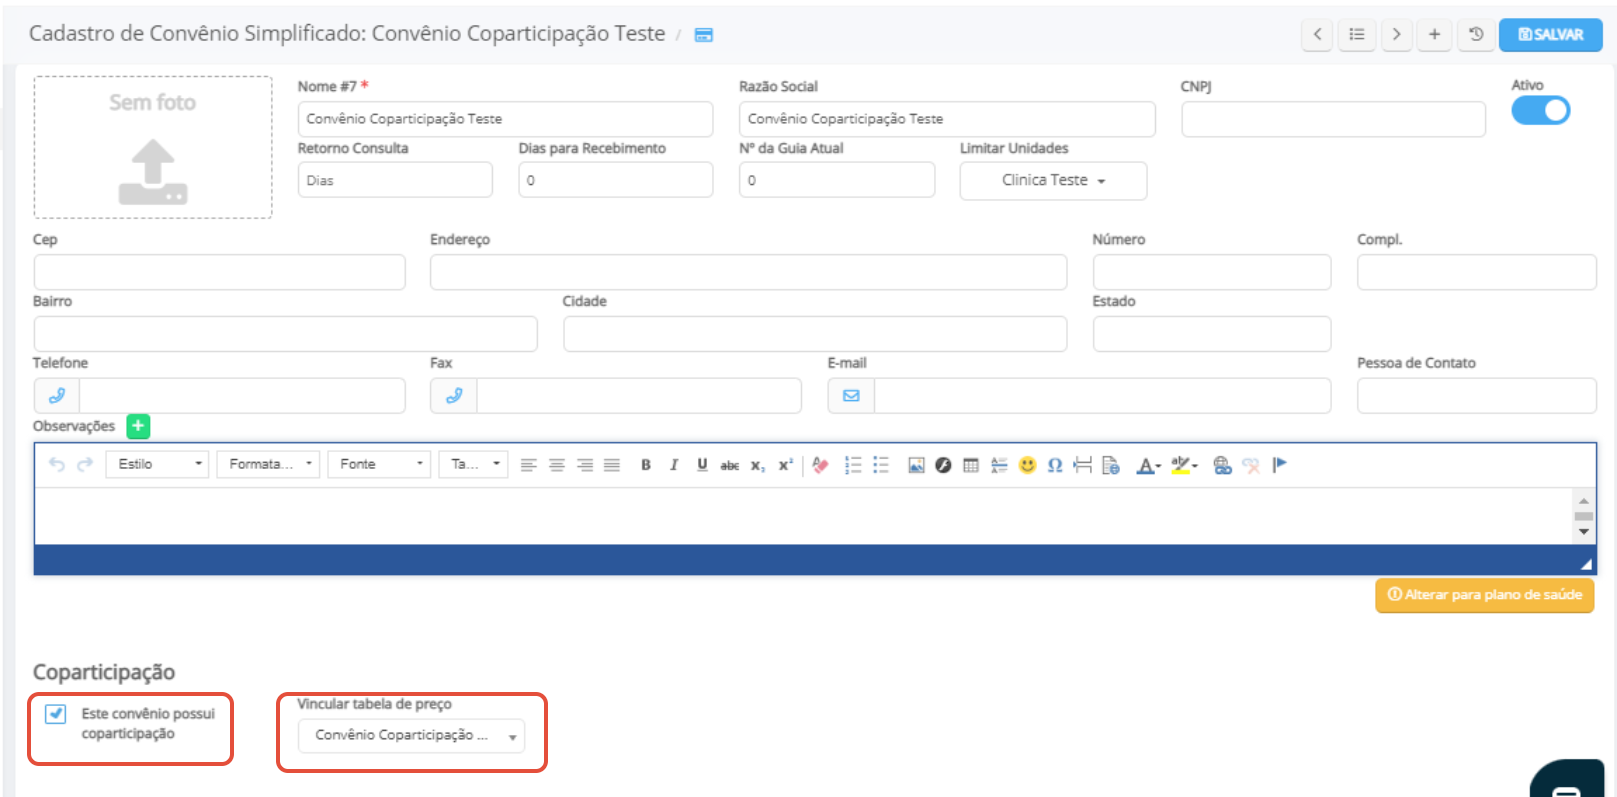Open the background highlight color picker
This screenshot has height=797, width=1617.
[x=1184, y=465]
